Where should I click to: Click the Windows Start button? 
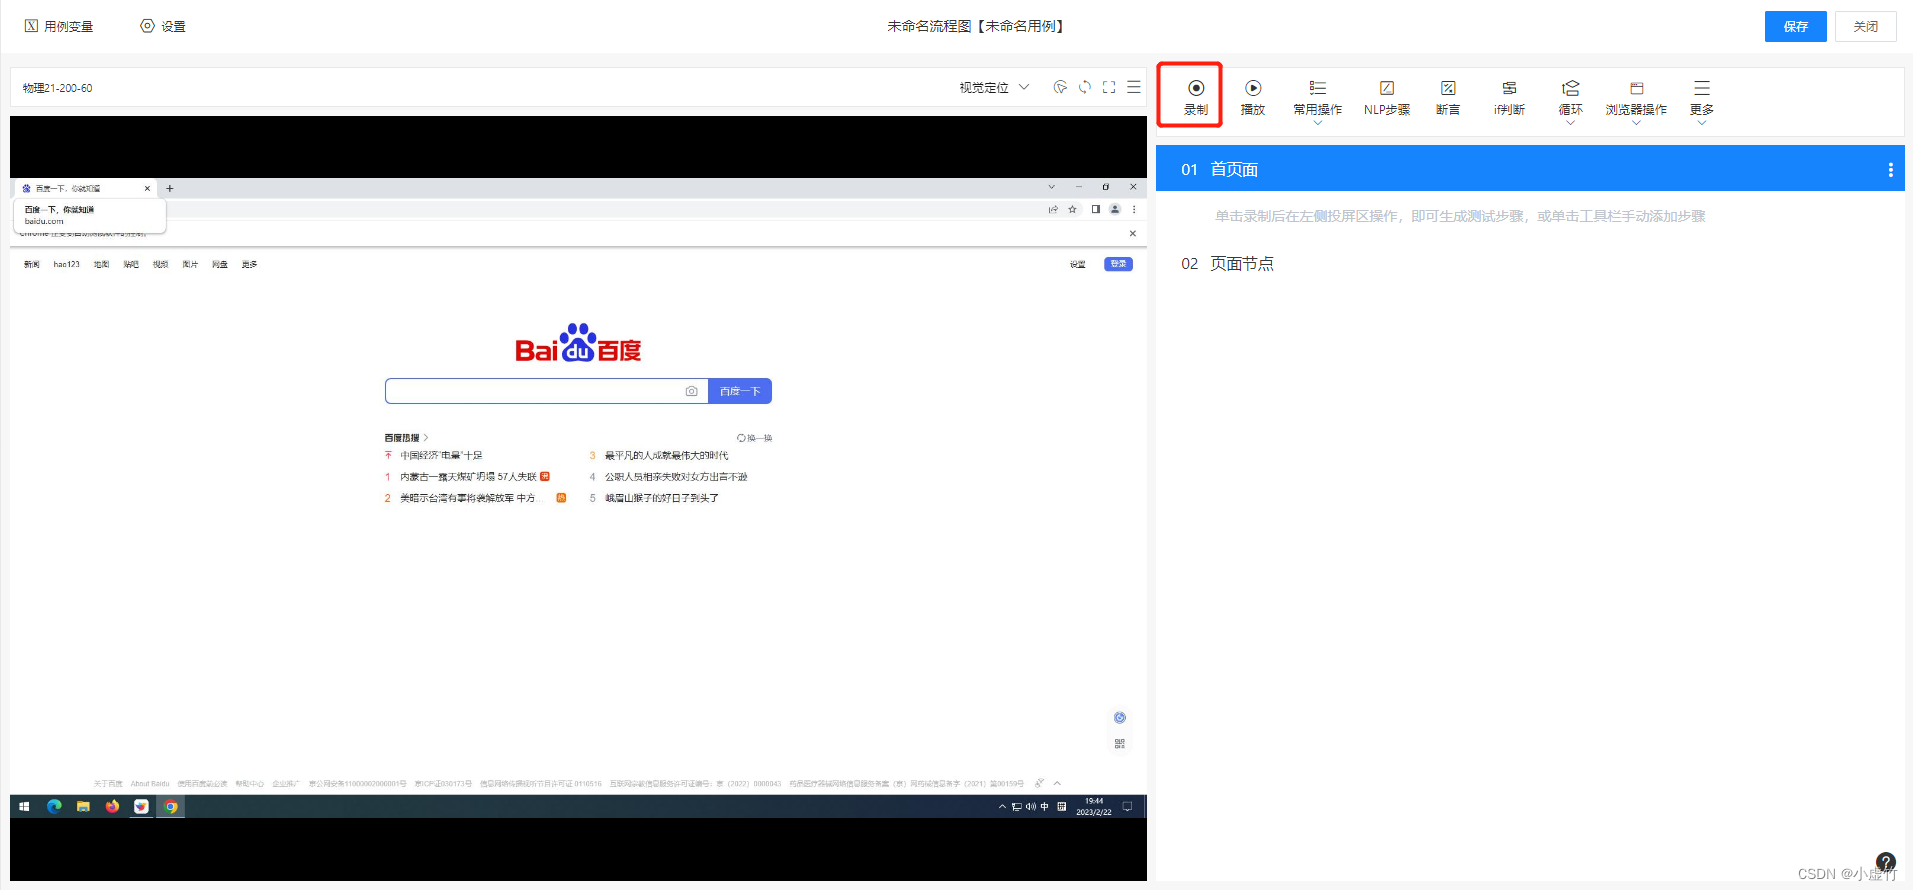pyautogui.click(x=24, y=807)
